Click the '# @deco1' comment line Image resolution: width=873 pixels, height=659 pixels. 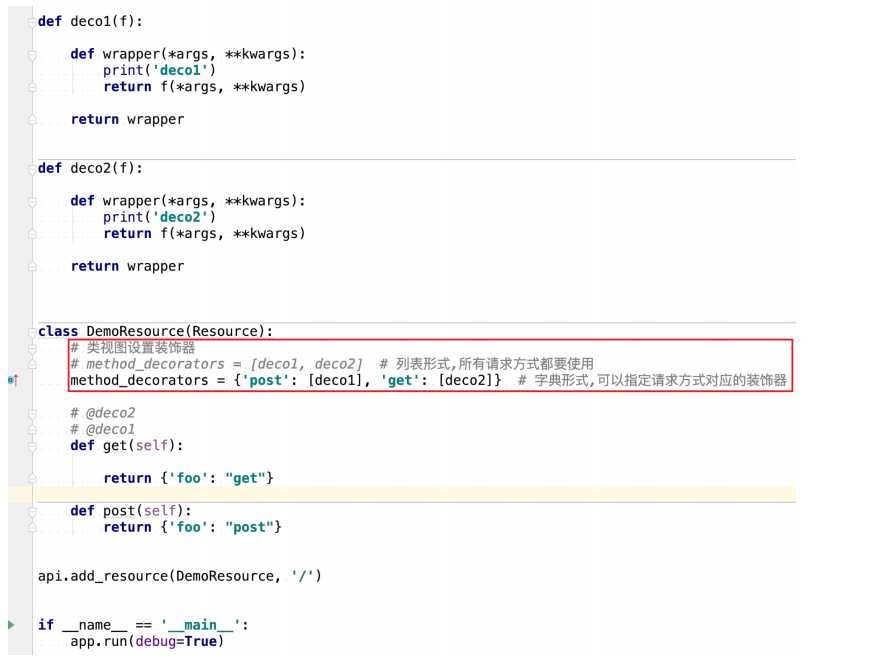pyautogui.click(x=102, y=430)
